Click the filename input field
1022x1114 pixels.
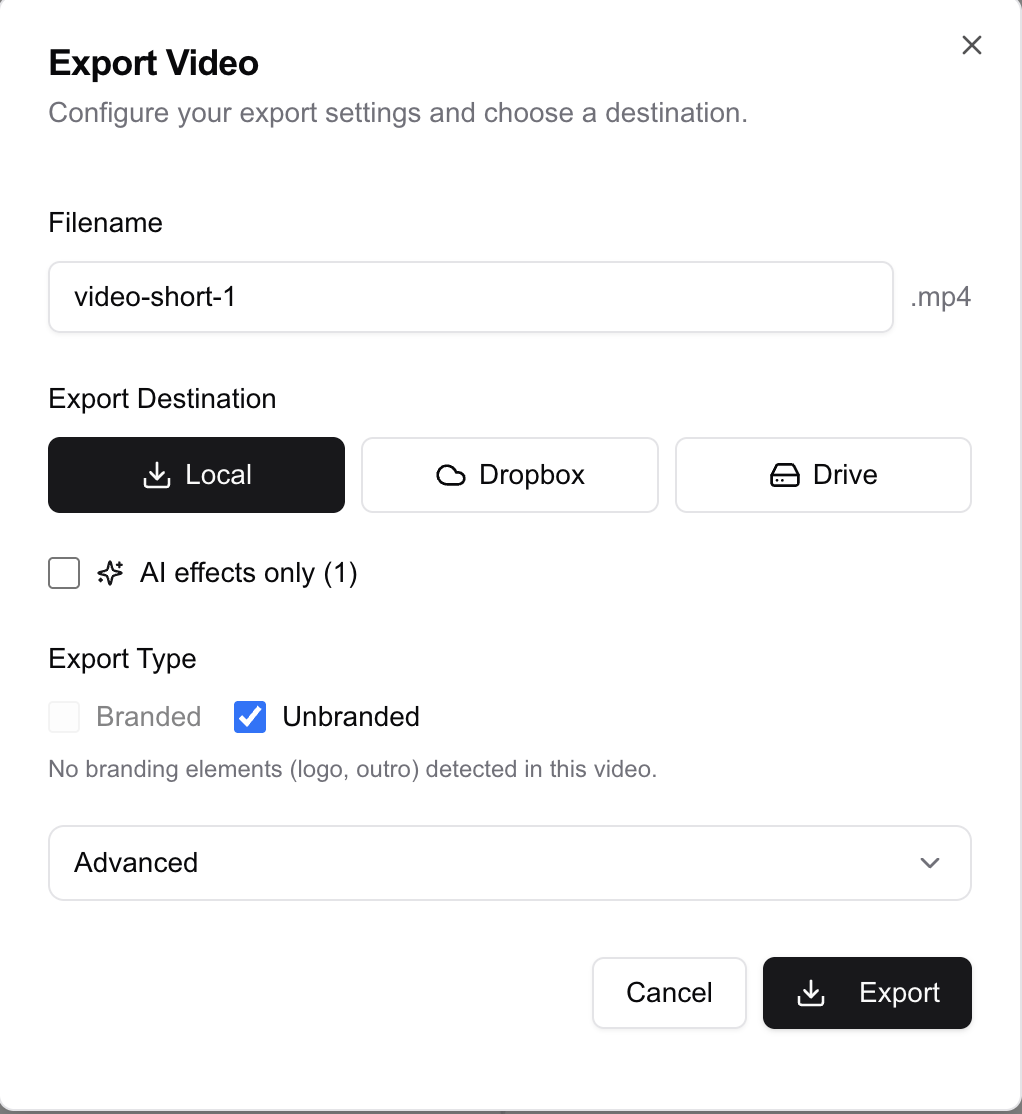(x=470, y=296)
